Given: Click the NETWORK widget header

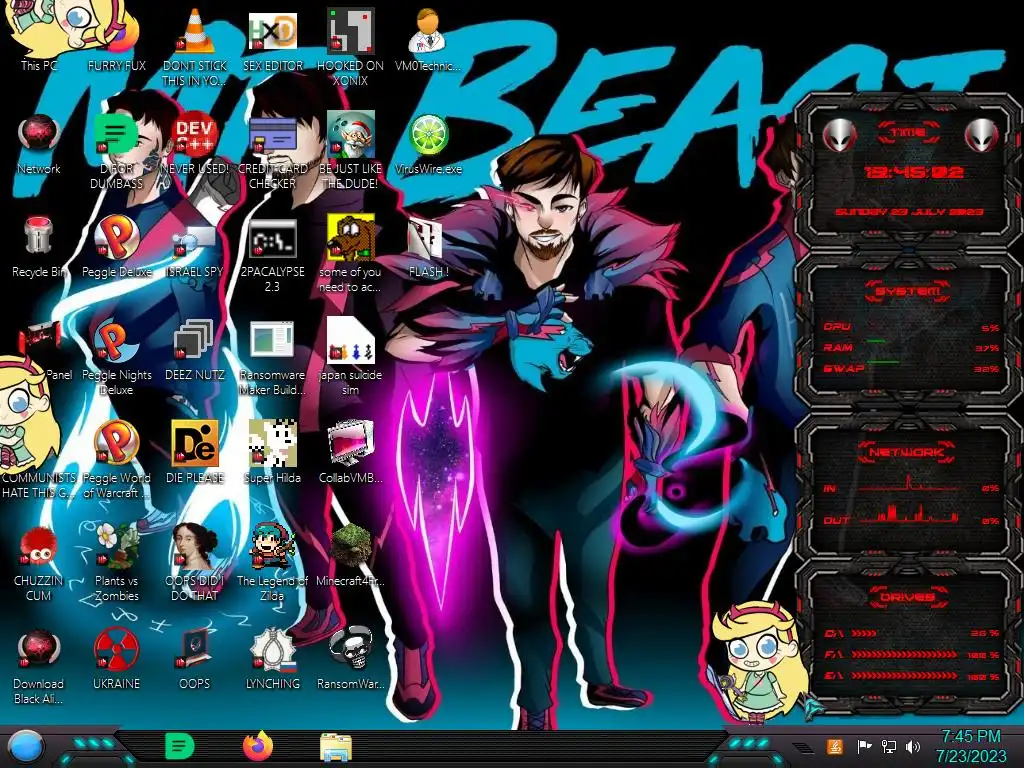Looking at the screenshot, I should point(907,451).
